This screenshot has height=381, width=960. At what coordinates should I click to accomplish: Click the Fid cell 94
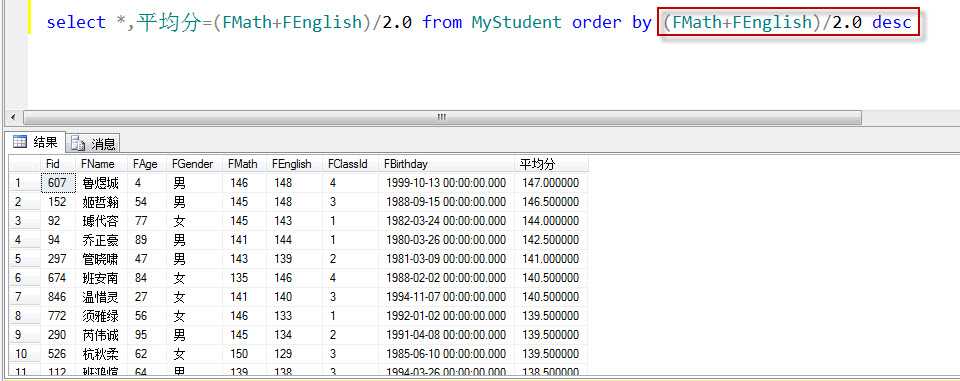[58, 240]
